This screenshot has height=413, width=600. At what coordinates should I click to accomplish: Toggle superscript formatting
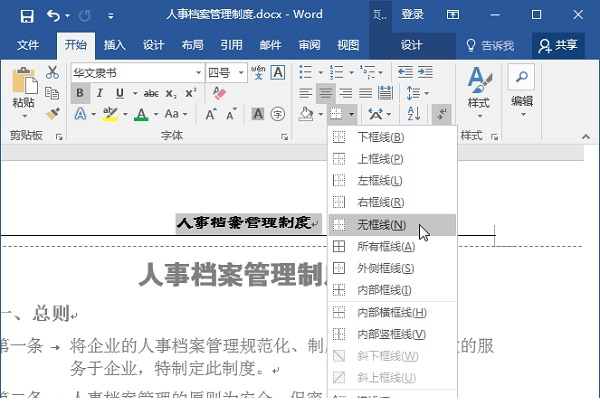pos(191,93)
